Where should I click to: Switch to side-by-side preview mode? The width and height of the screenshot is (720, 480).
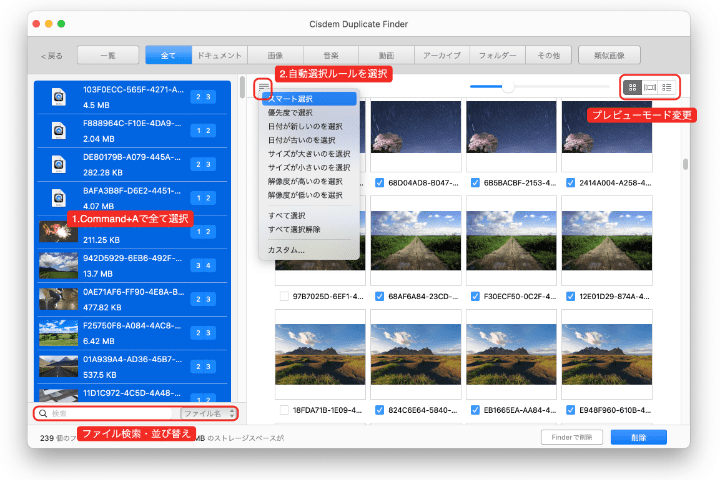[x=649, y=88]
